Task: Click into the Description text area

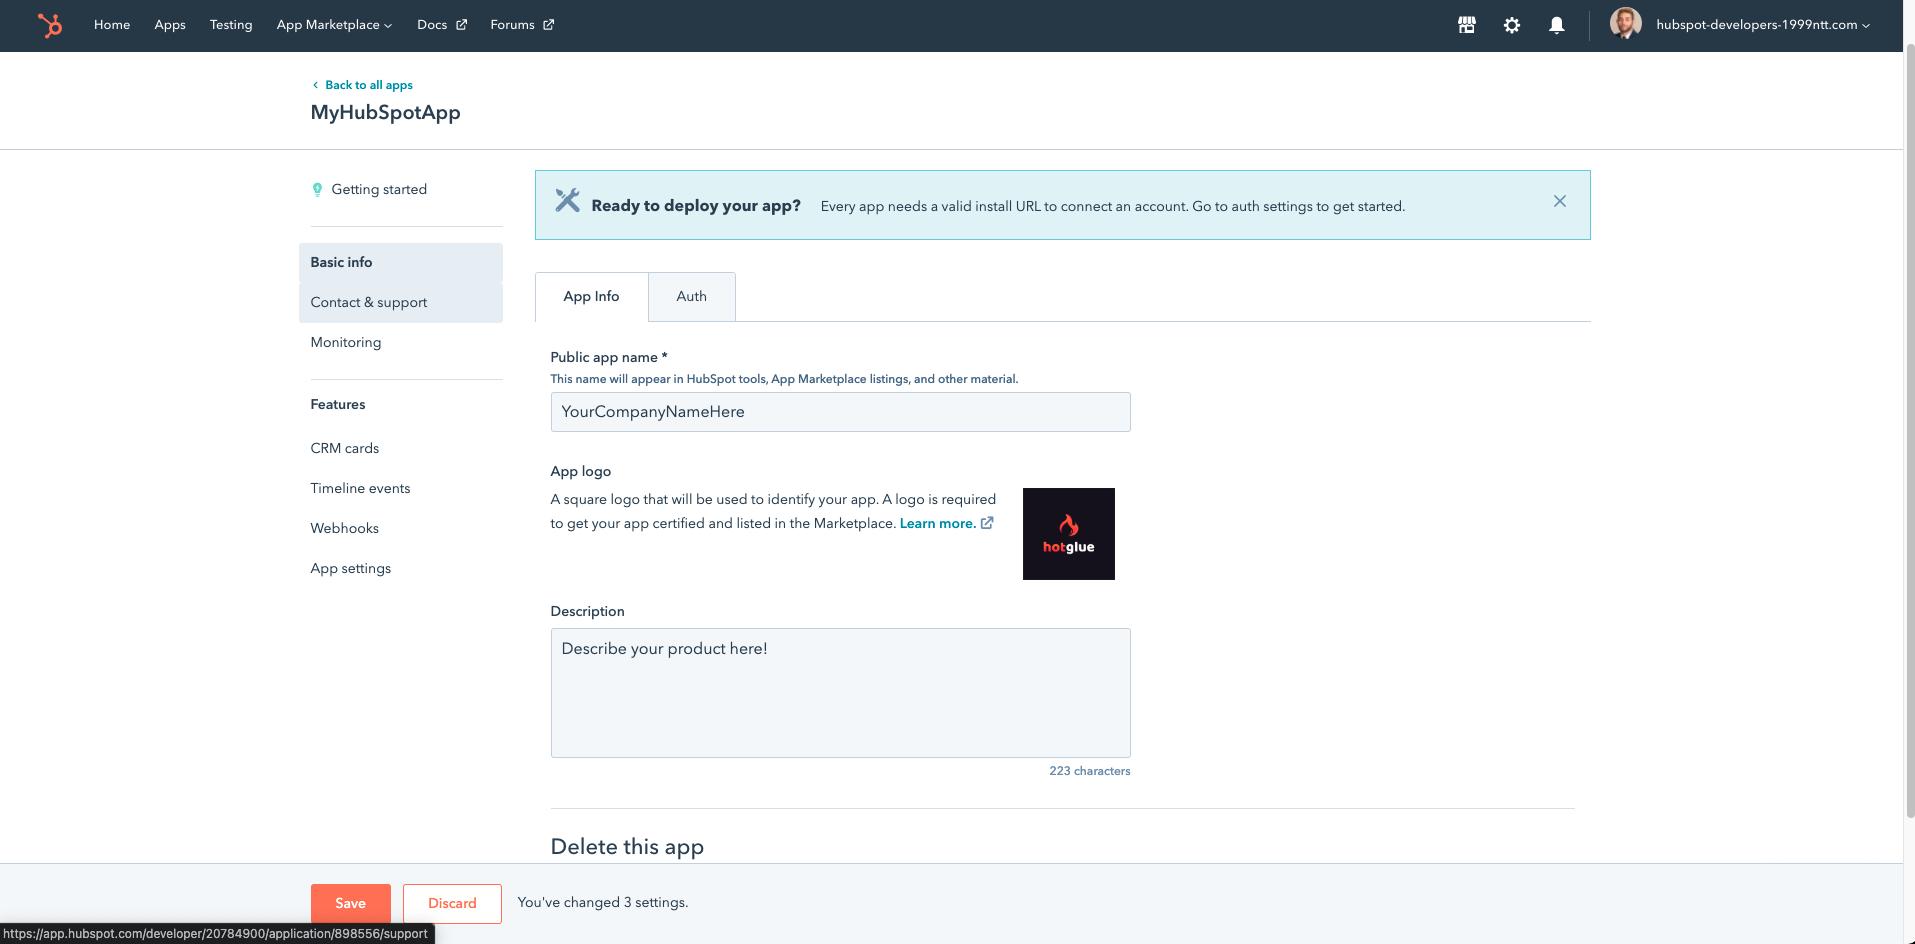Action: coord(840,693)
